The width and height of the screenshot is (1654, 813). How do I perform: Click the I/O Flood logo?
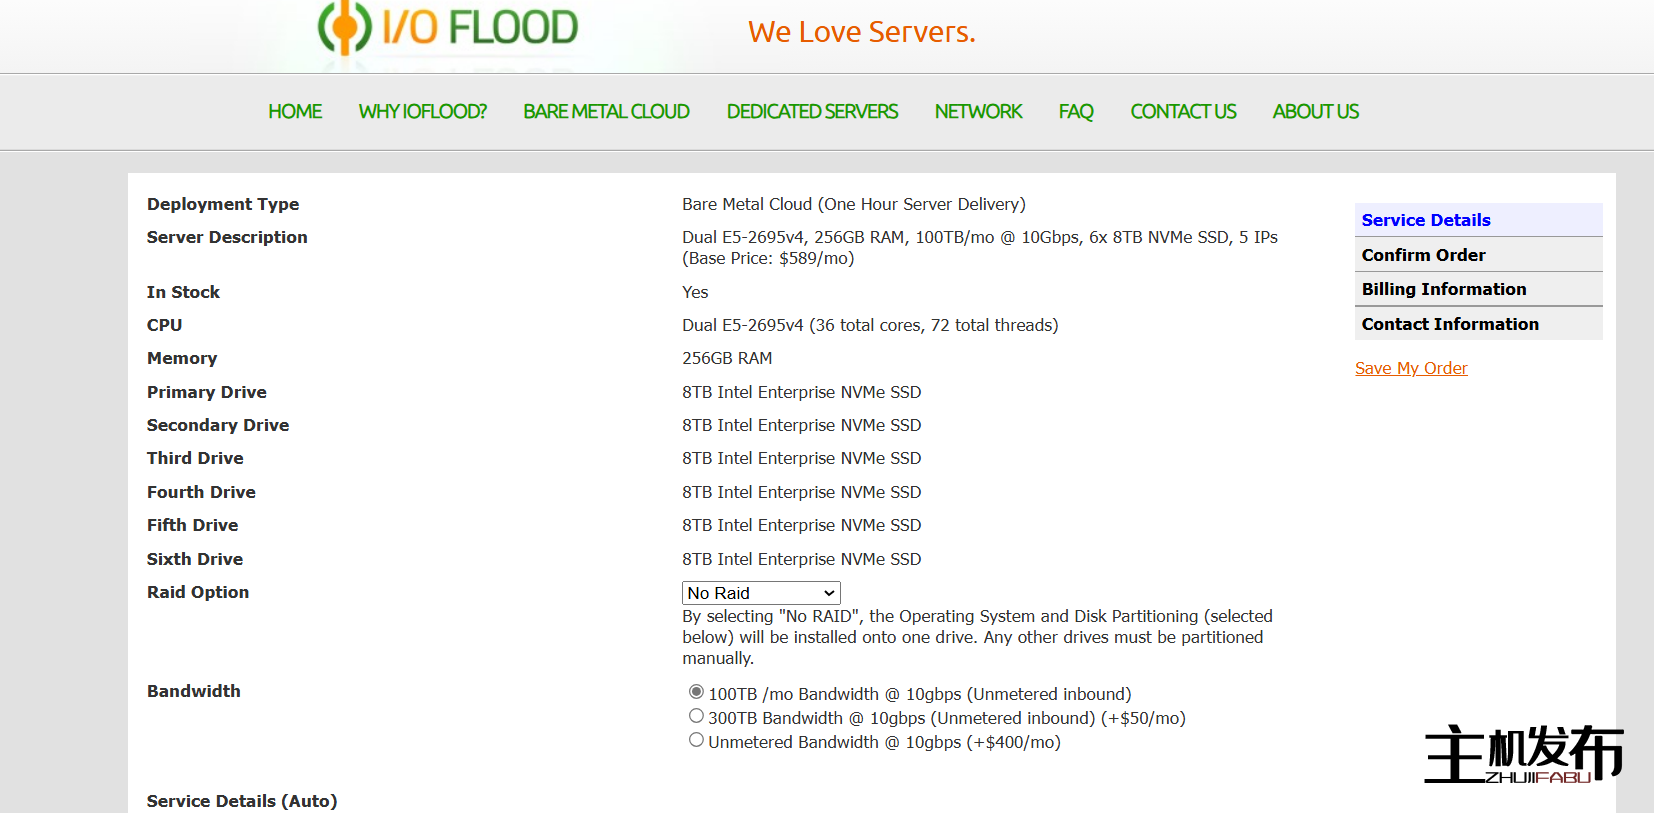[448, 28]
